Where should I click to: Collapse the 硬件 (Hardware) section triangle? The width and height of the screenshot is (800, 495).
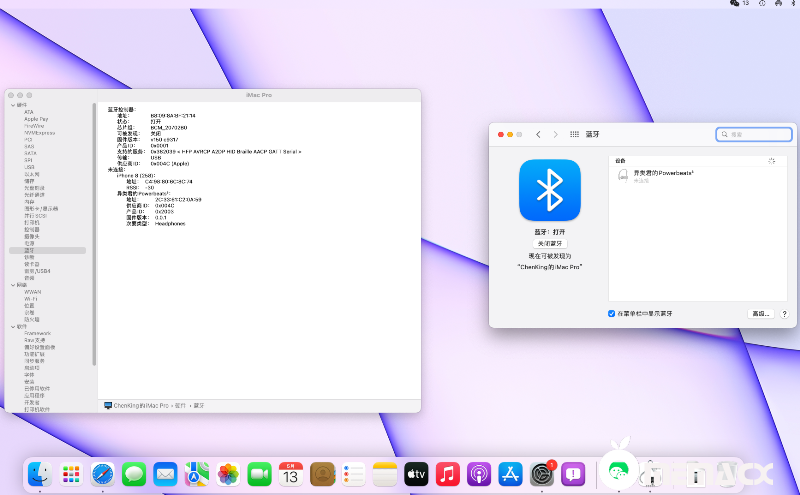(x=12, y=104)
